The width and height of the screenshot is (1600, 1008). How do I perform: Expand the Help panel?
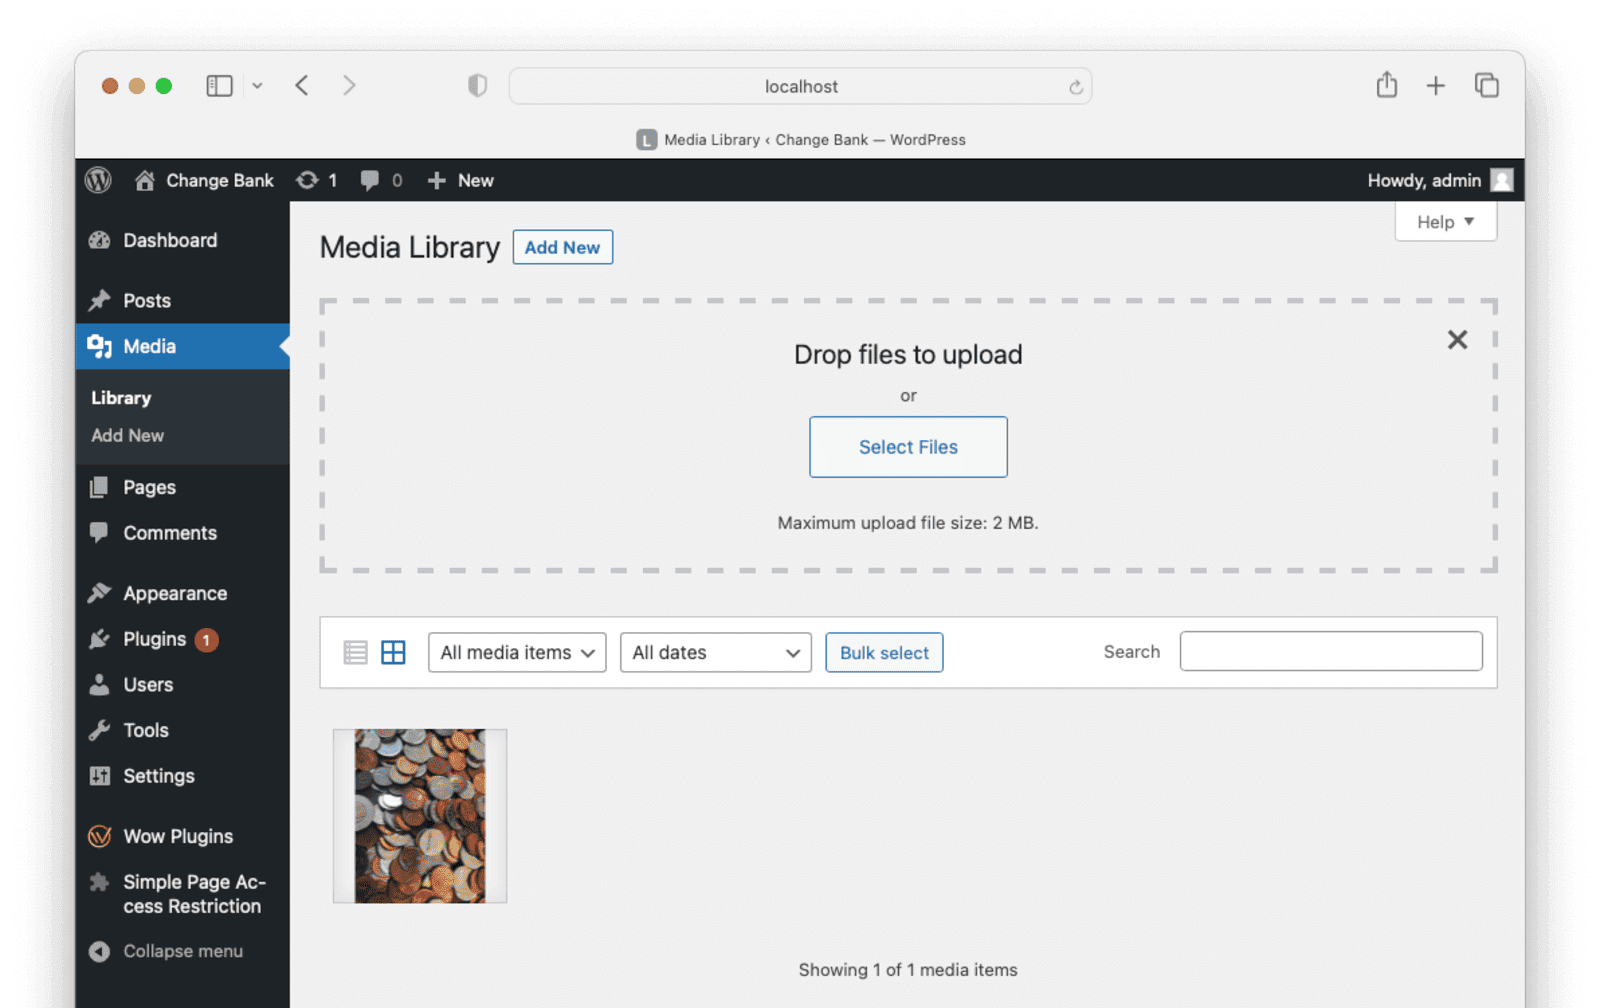[1446, 222]
